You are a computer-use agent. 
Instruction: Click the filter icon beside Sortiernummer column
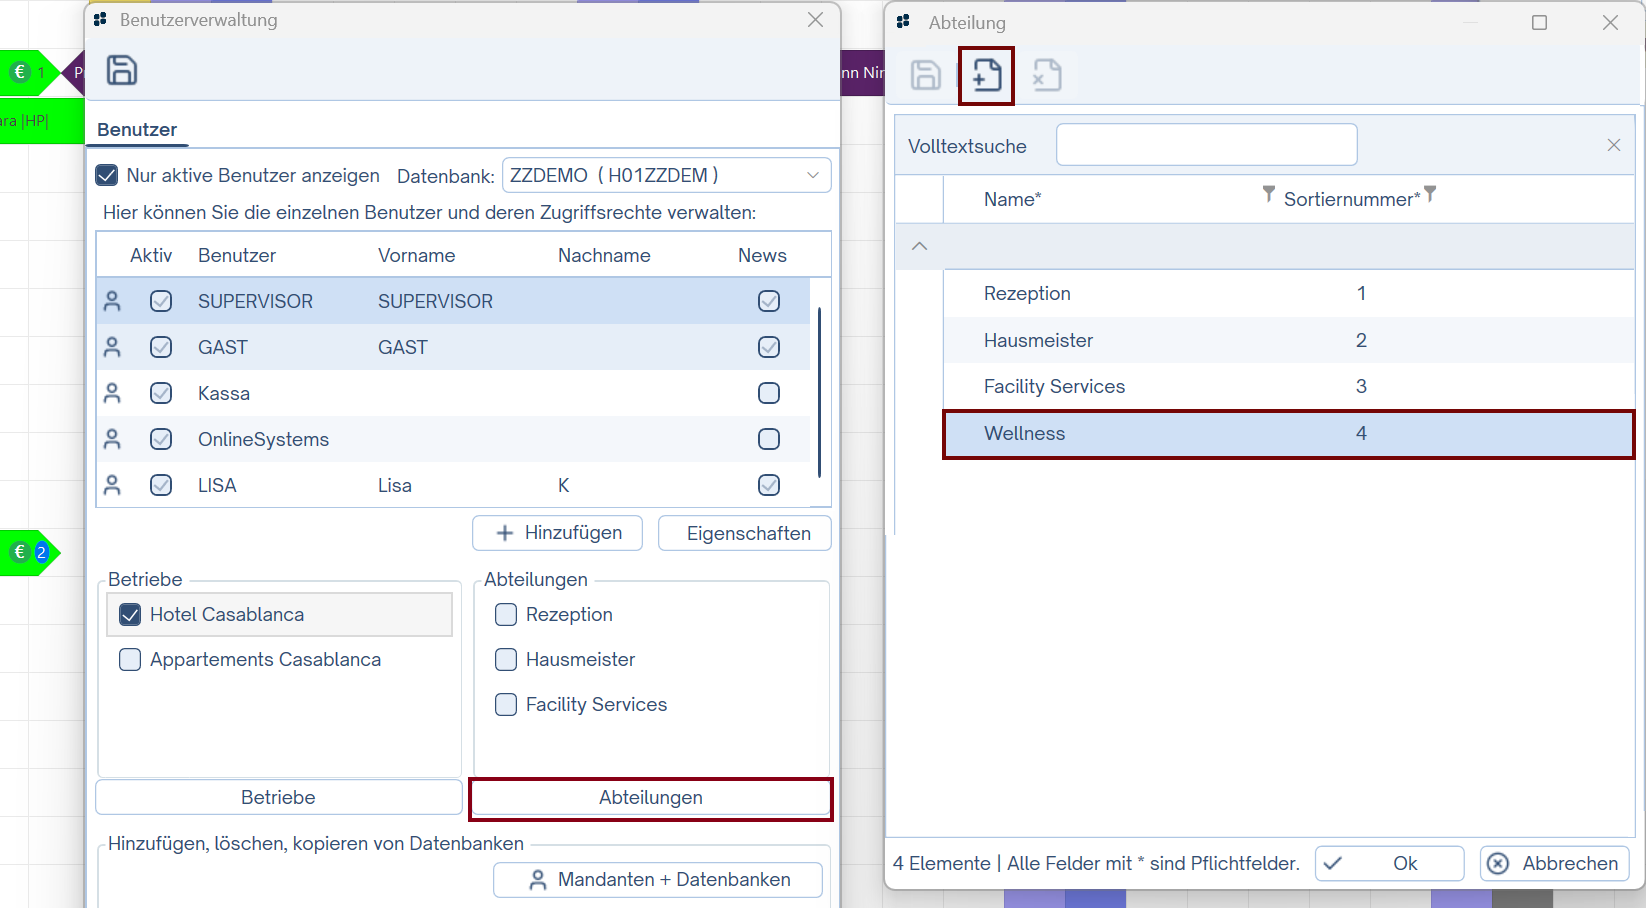[x=1430, y=194]
